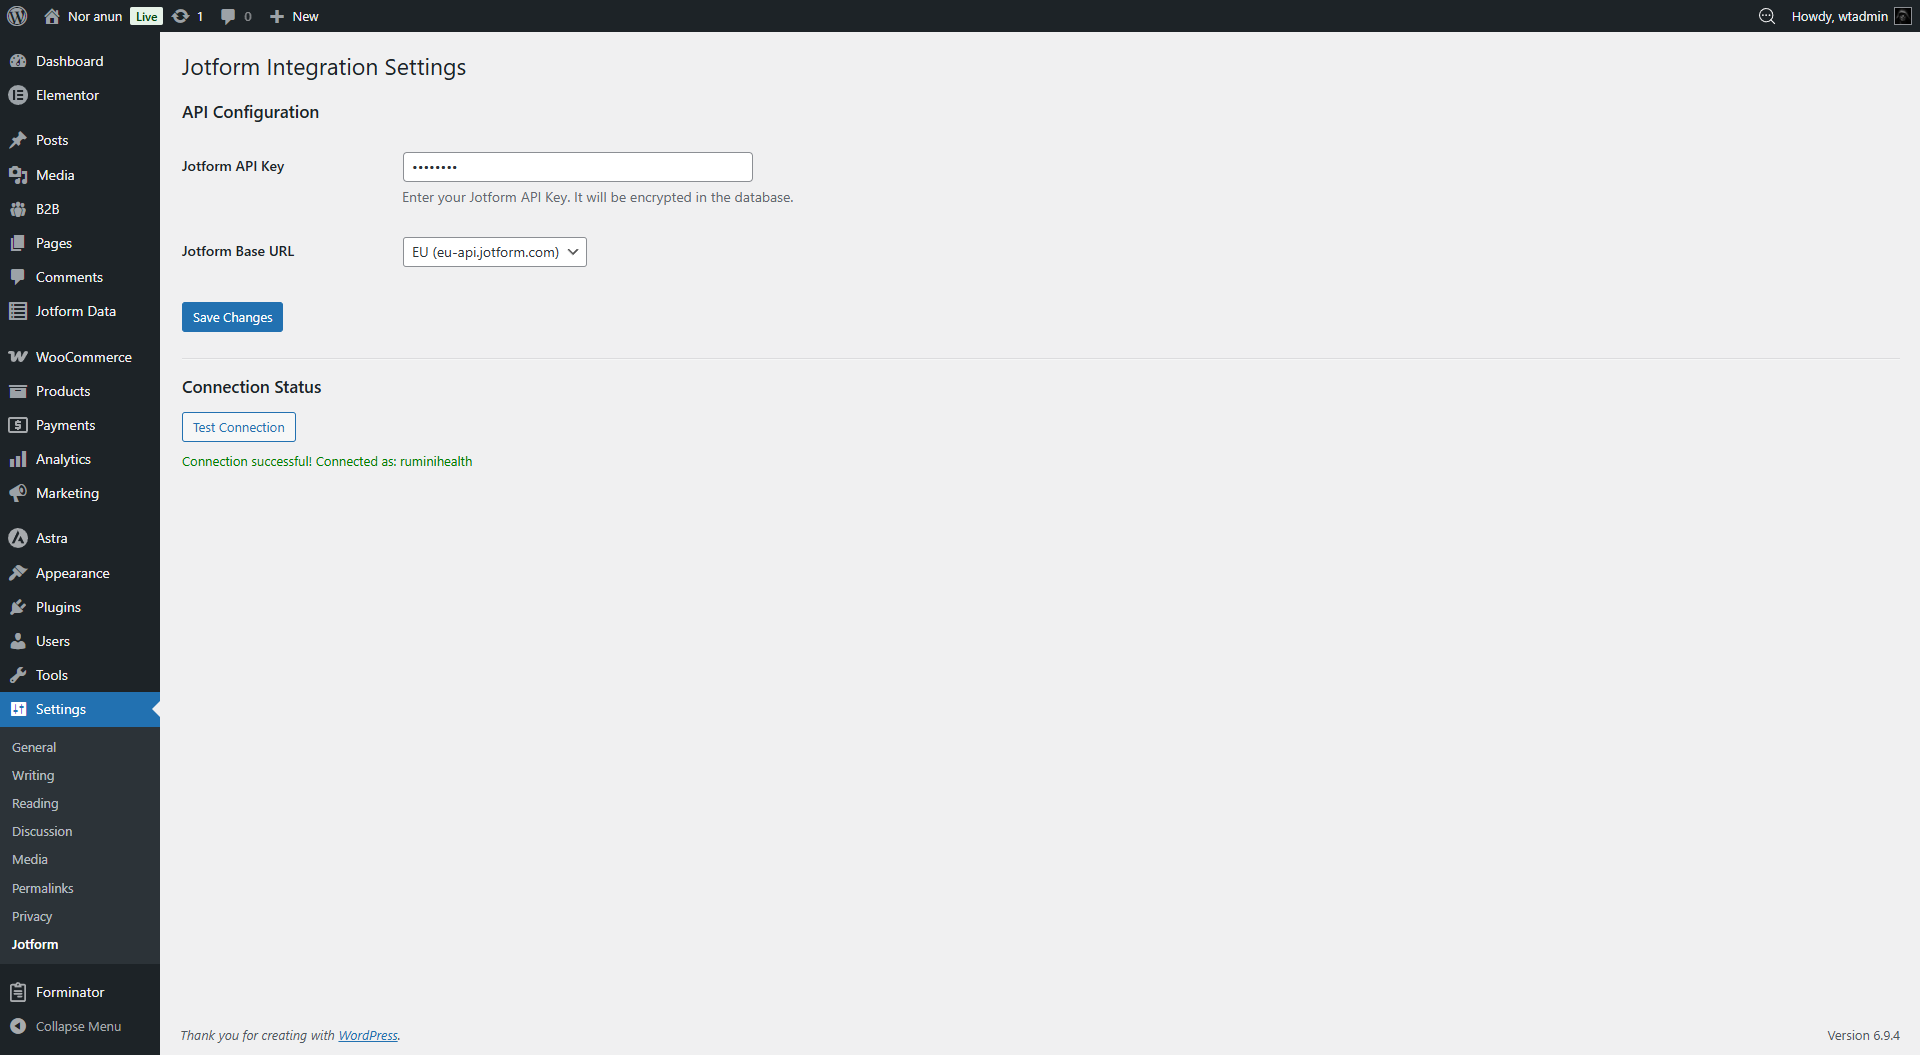Click the Plugins sidebar icon

[18, 606]
